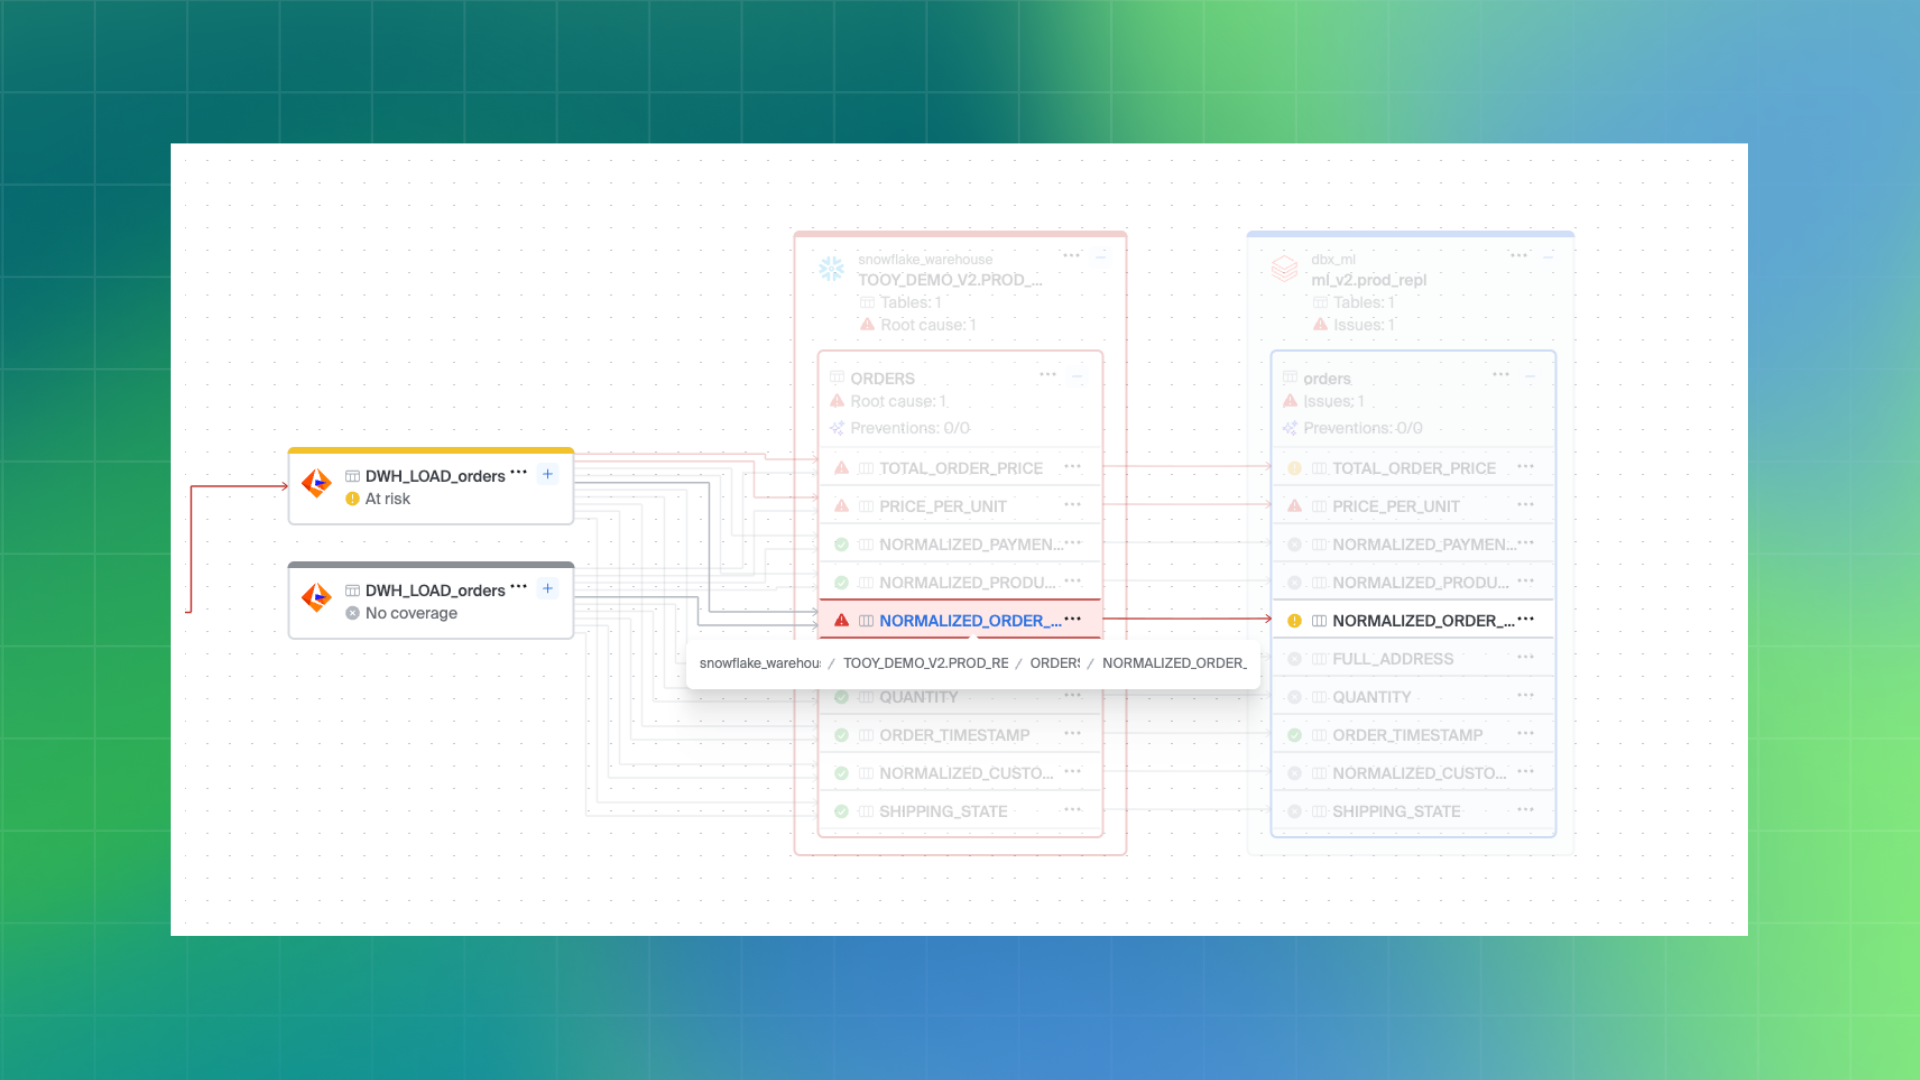Open more options for At risk DWH_LOAD_orders

(x=518, y=472)
